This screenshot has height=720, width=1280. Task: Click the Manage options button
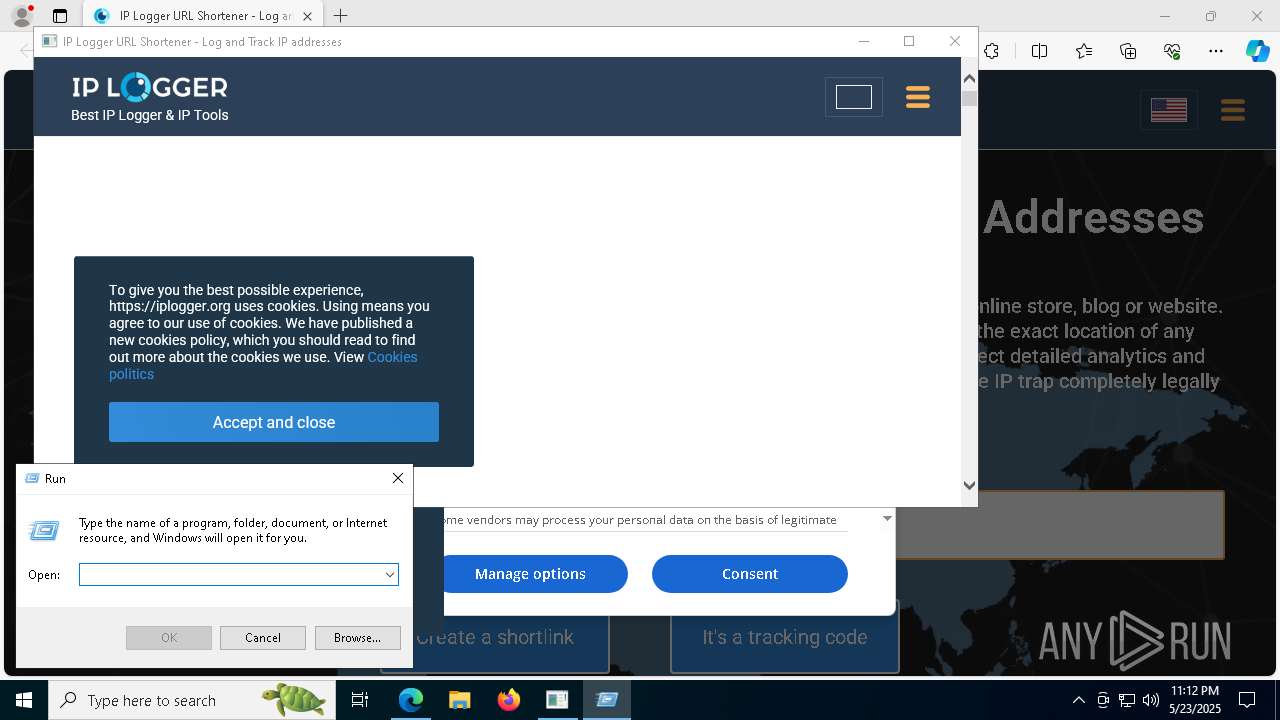[530, 574]
